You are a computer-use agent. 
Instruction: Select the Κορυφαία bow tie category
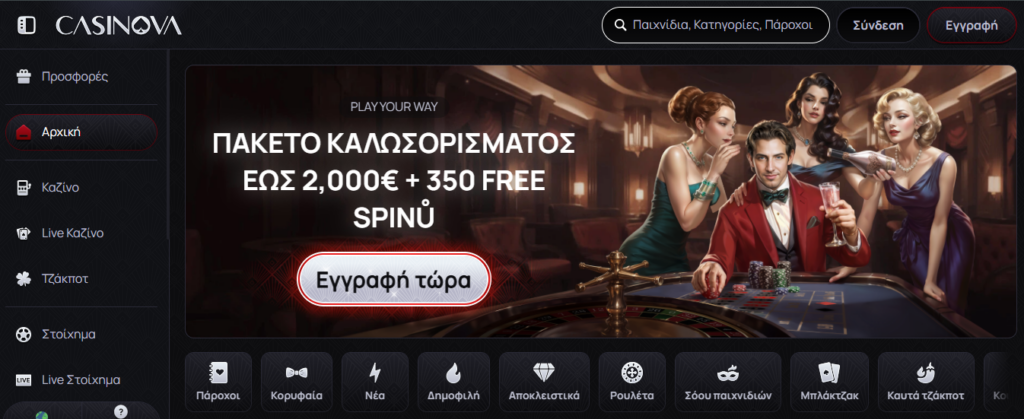coord(296,382)
